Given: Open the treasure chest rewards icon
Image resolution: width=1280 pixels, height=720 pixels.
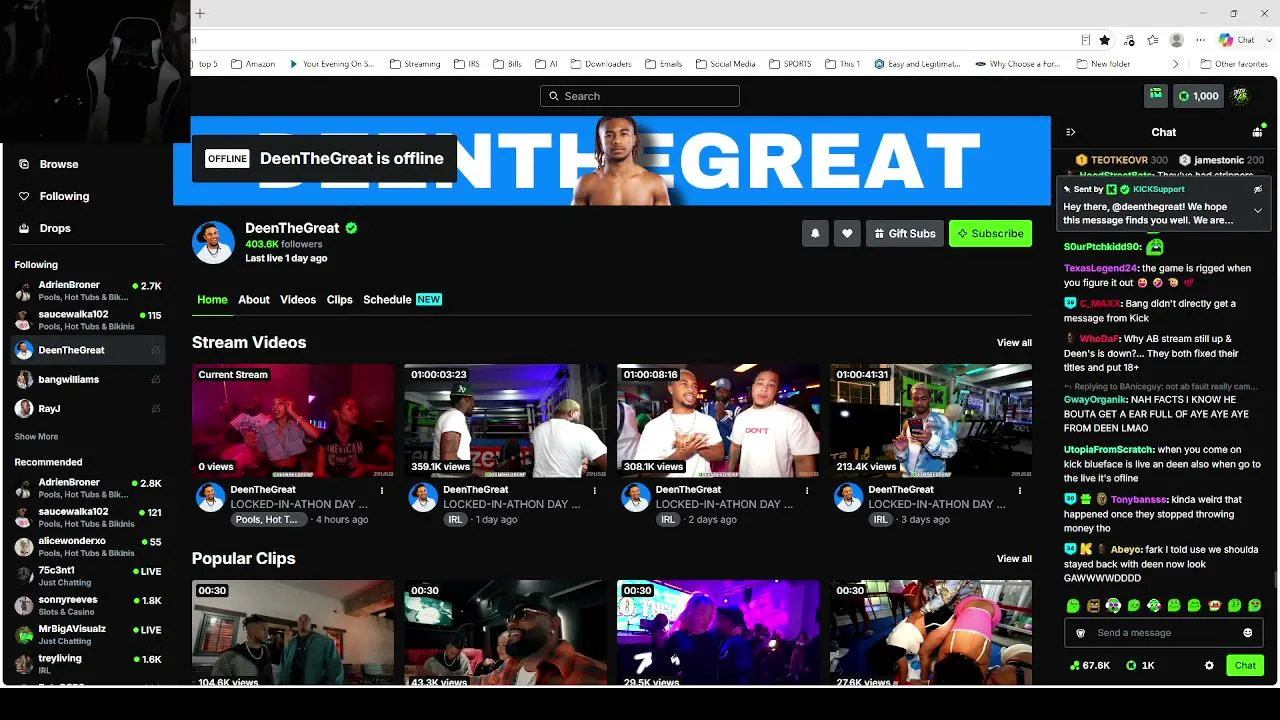Looking at the screenshot, I should (x=1156, y=95).
